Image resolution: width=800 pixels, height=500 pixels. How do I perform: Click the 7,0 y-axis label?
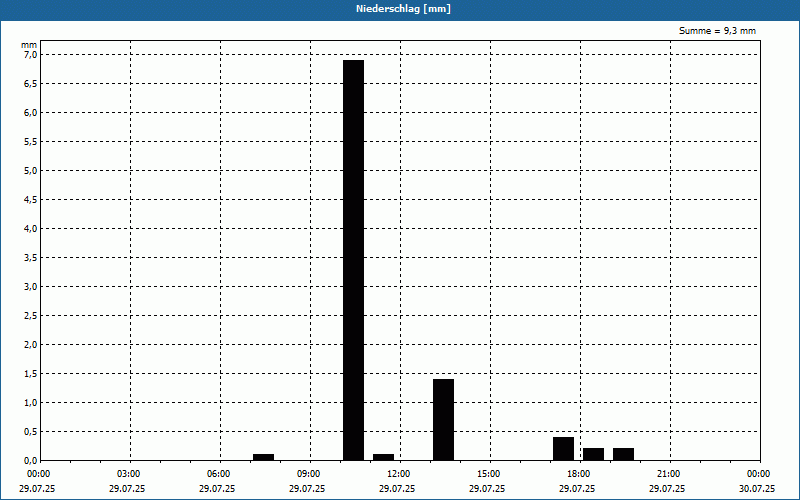(31, 55)
